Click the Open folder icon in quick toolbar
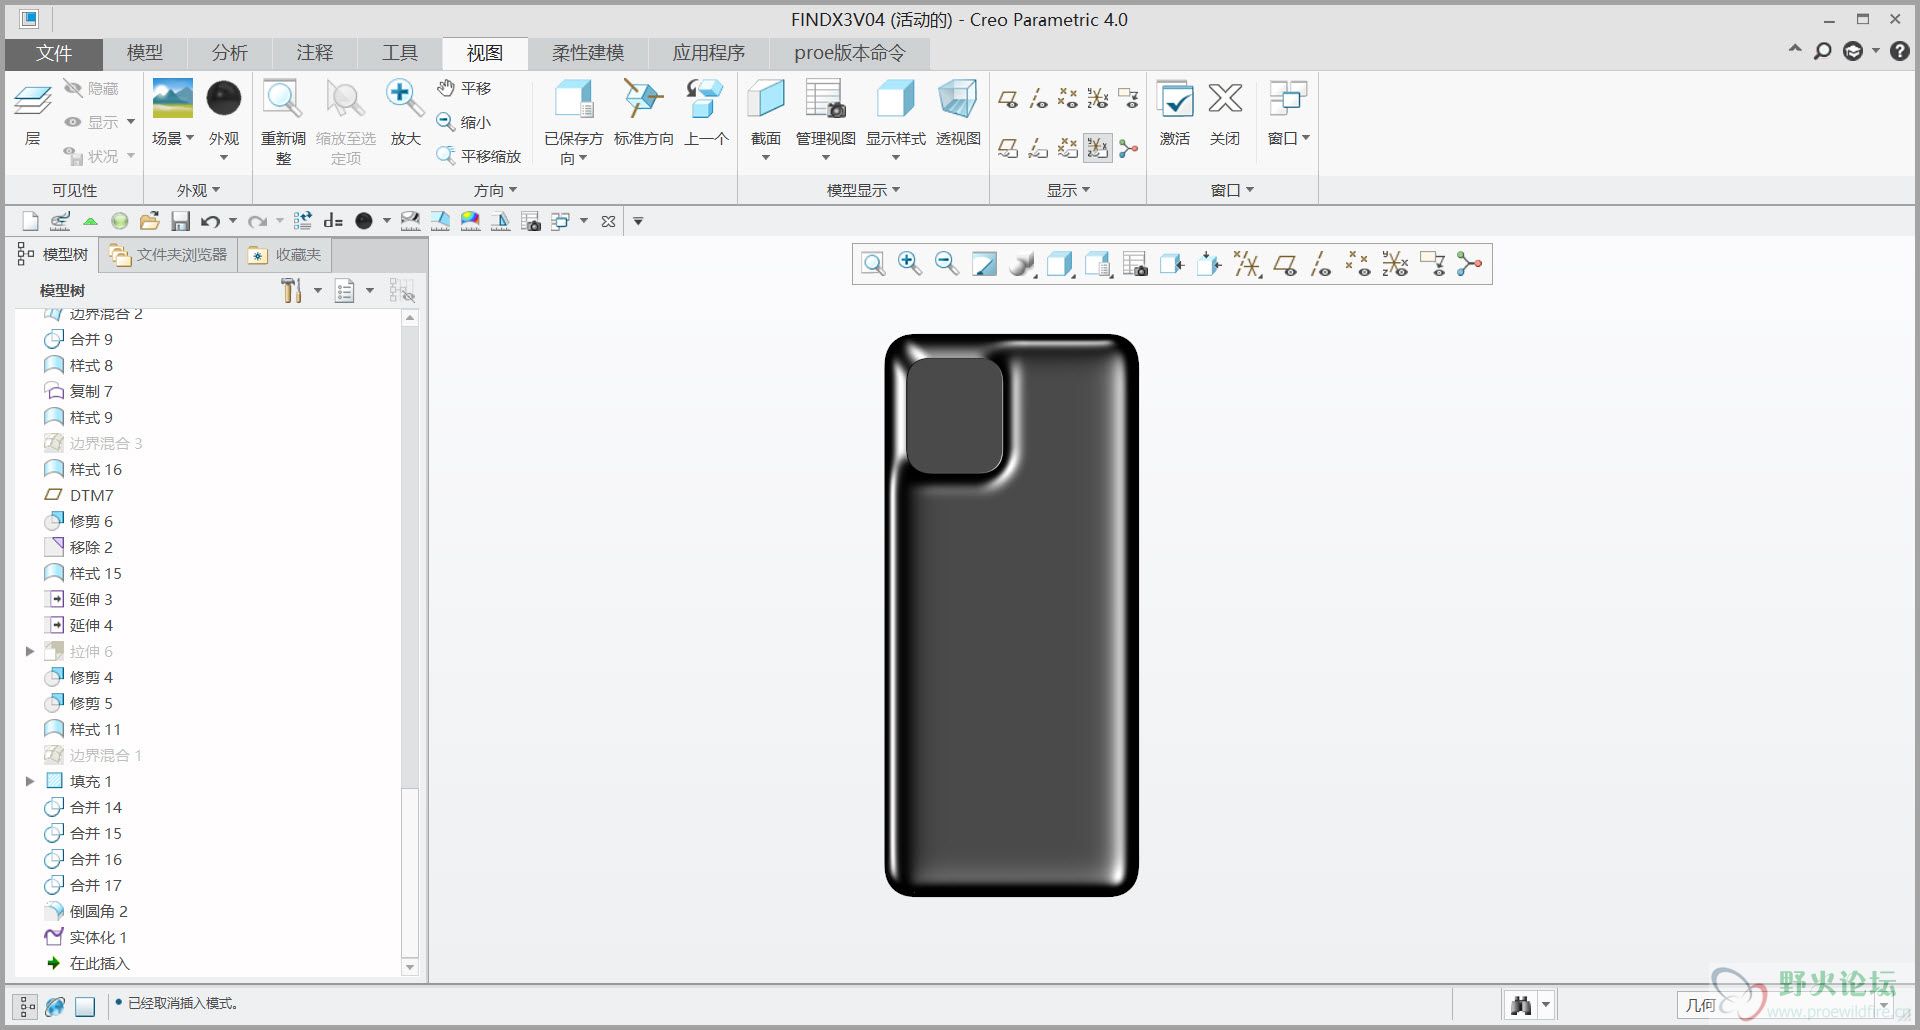Screen dimensions: 1920x1030 150,221
